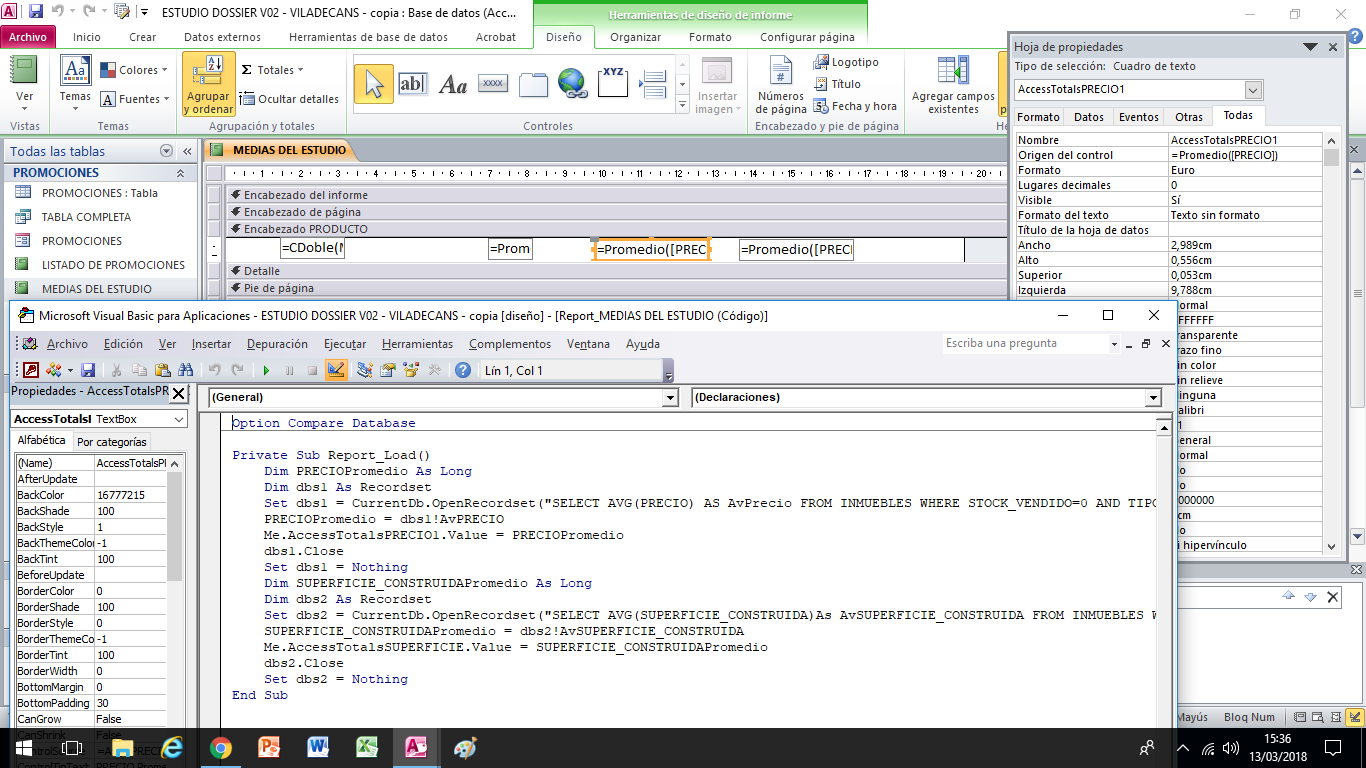Select the text box (ab|) control
This screenshot has width=1366, height=768.
(x=412, y=84)
